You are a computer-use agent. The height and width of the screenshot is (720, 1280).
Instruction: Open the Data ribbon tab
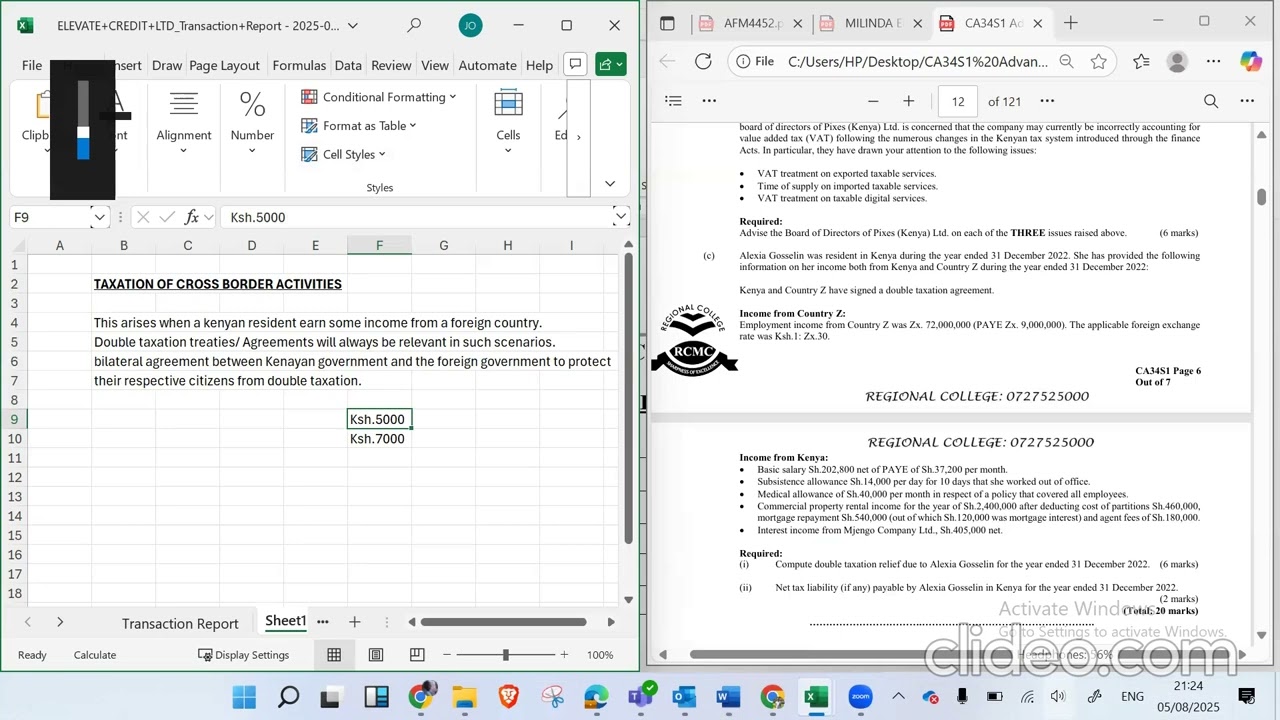click(348, 65)
